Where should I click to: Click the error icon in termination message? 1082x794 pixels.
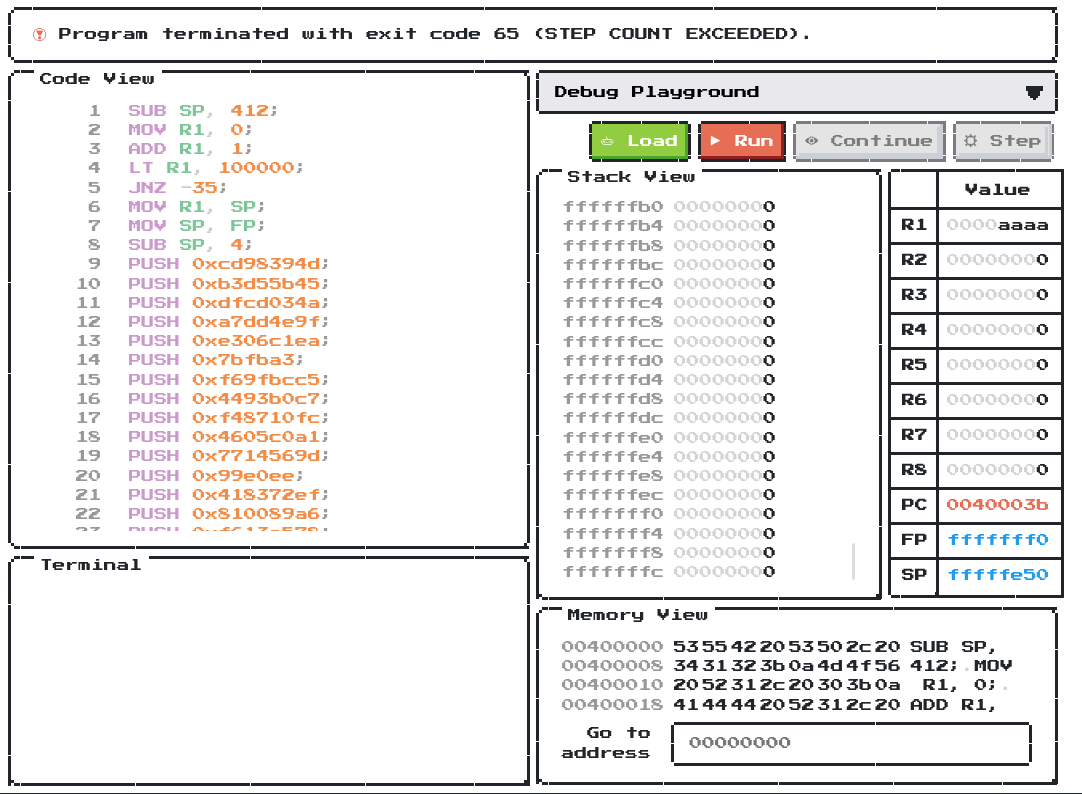click(x=39, y=34)
